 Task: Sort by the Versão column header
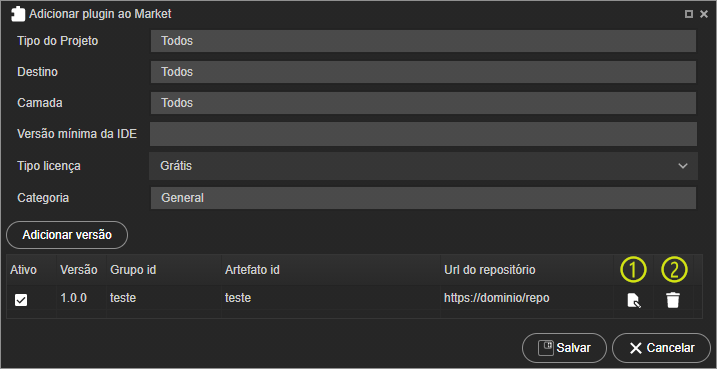79,270
